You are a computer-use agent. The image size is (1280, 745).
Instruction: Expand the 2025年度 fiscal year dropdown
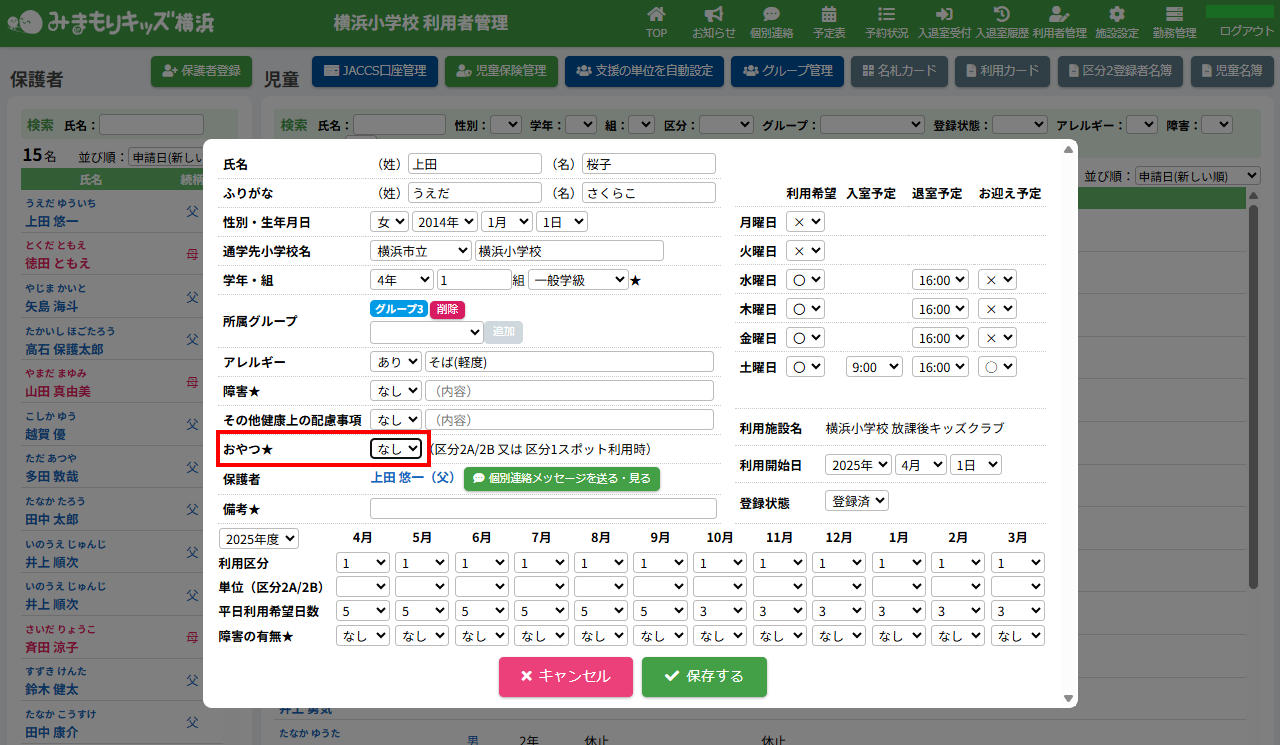(x=259, y=538)
